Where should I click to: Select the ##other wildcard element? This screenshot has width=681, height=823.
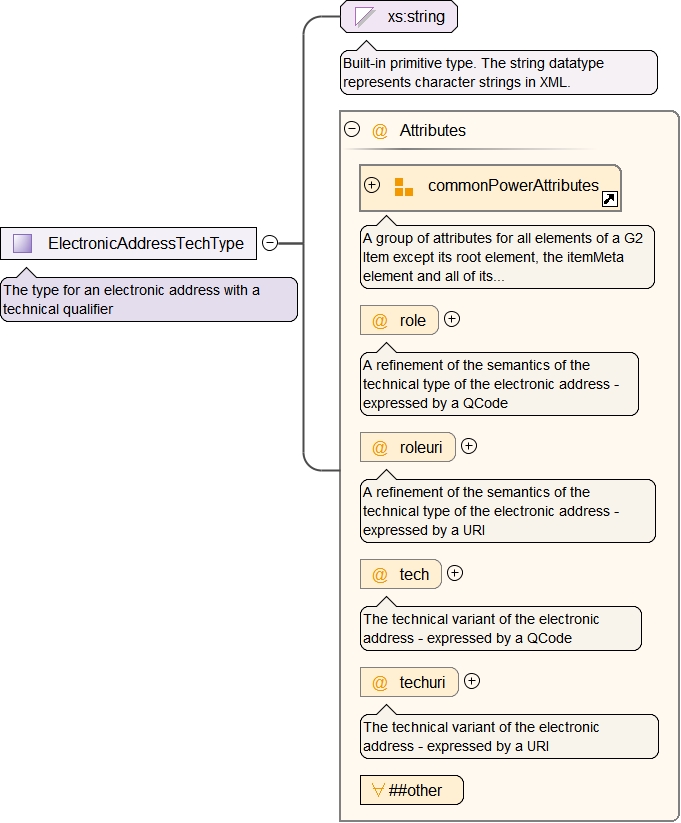pos(412,790)
